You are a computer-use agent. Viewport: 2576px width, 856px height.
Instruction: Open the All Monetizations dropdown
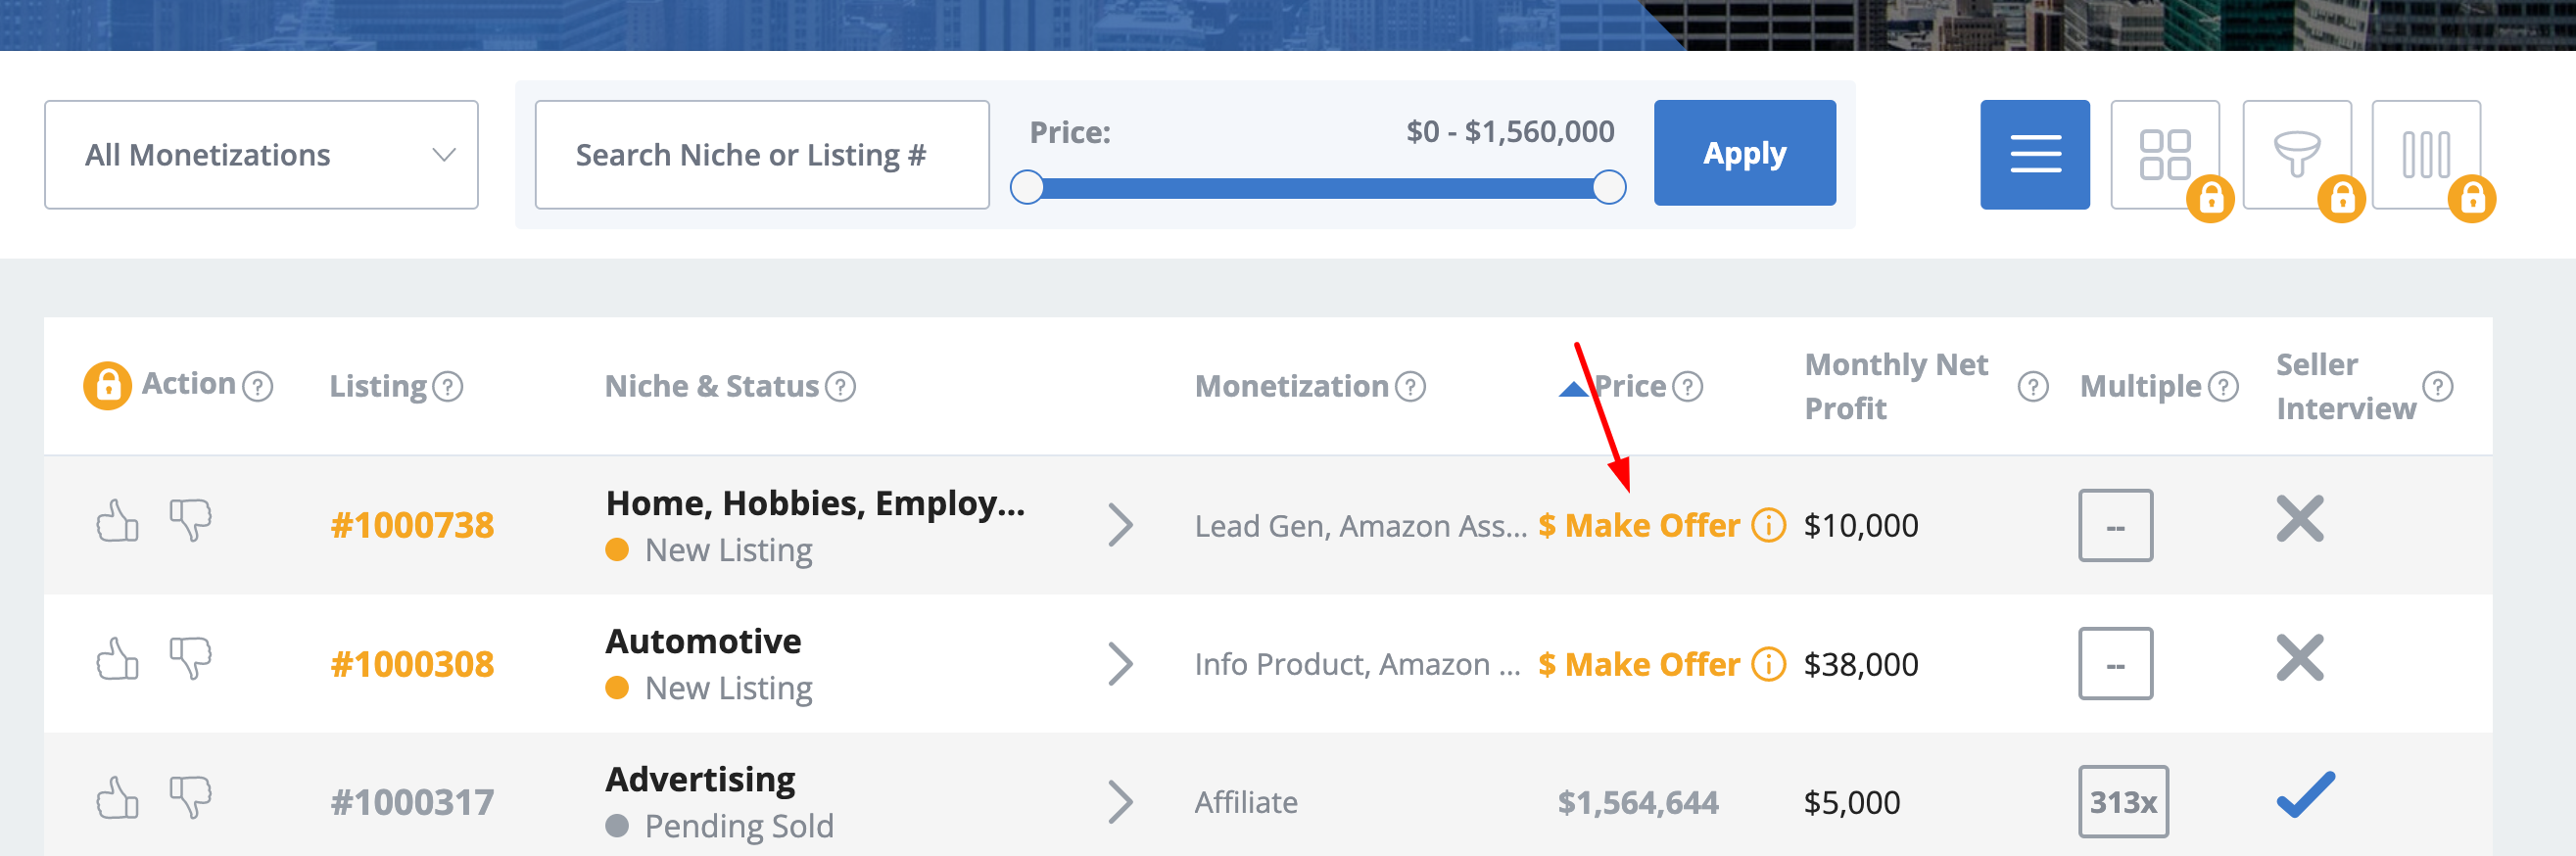pyautogui.click(x=261, y=154)
